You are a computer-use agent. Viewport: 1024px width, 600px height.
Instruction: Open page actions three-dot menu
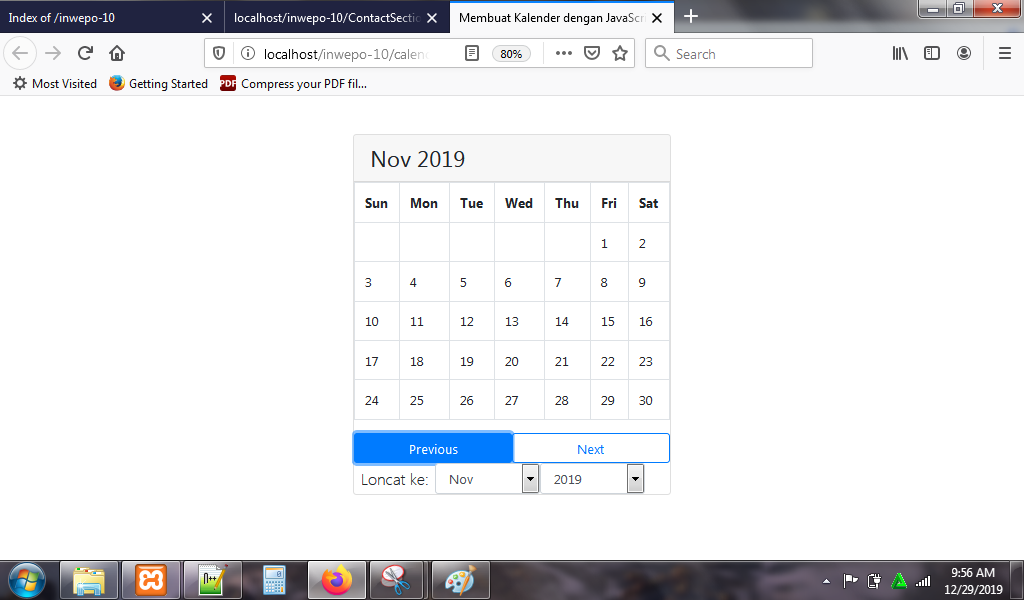click(x=564, y=54)
